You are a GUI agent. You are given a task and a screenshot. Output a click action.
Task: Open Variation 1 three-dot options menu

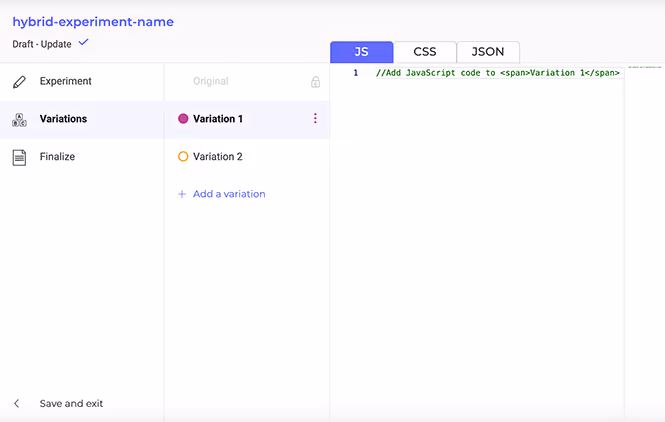click(x=315, y=118)
